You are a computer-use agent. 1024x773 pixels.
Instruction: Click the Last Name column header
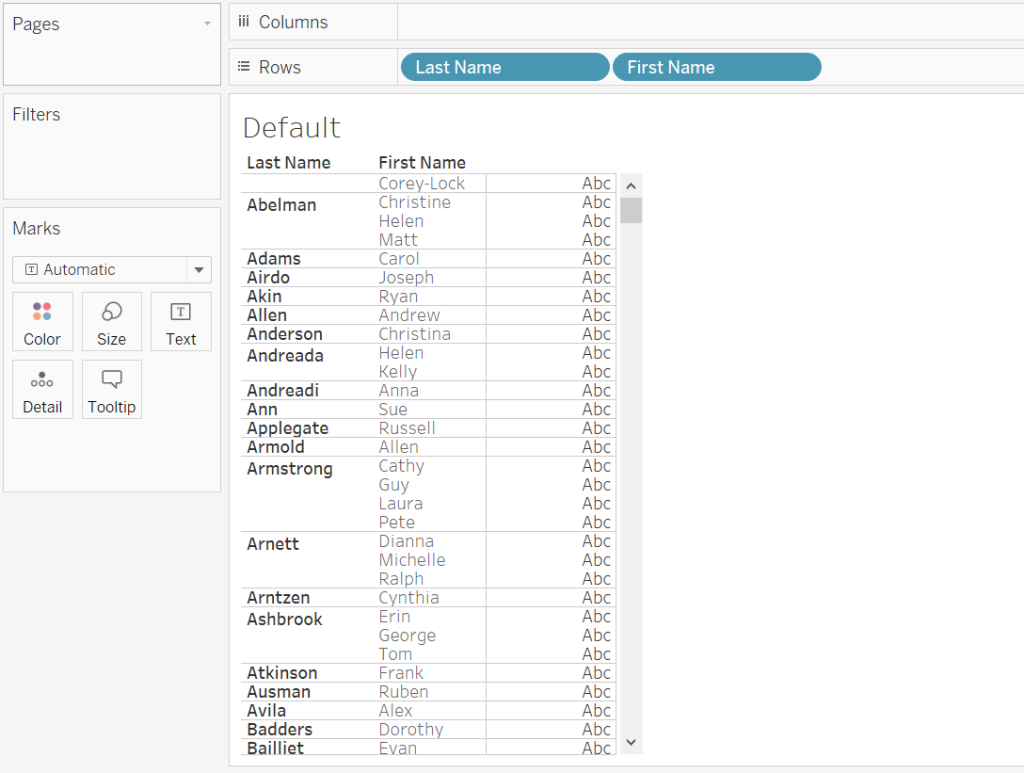288,162
